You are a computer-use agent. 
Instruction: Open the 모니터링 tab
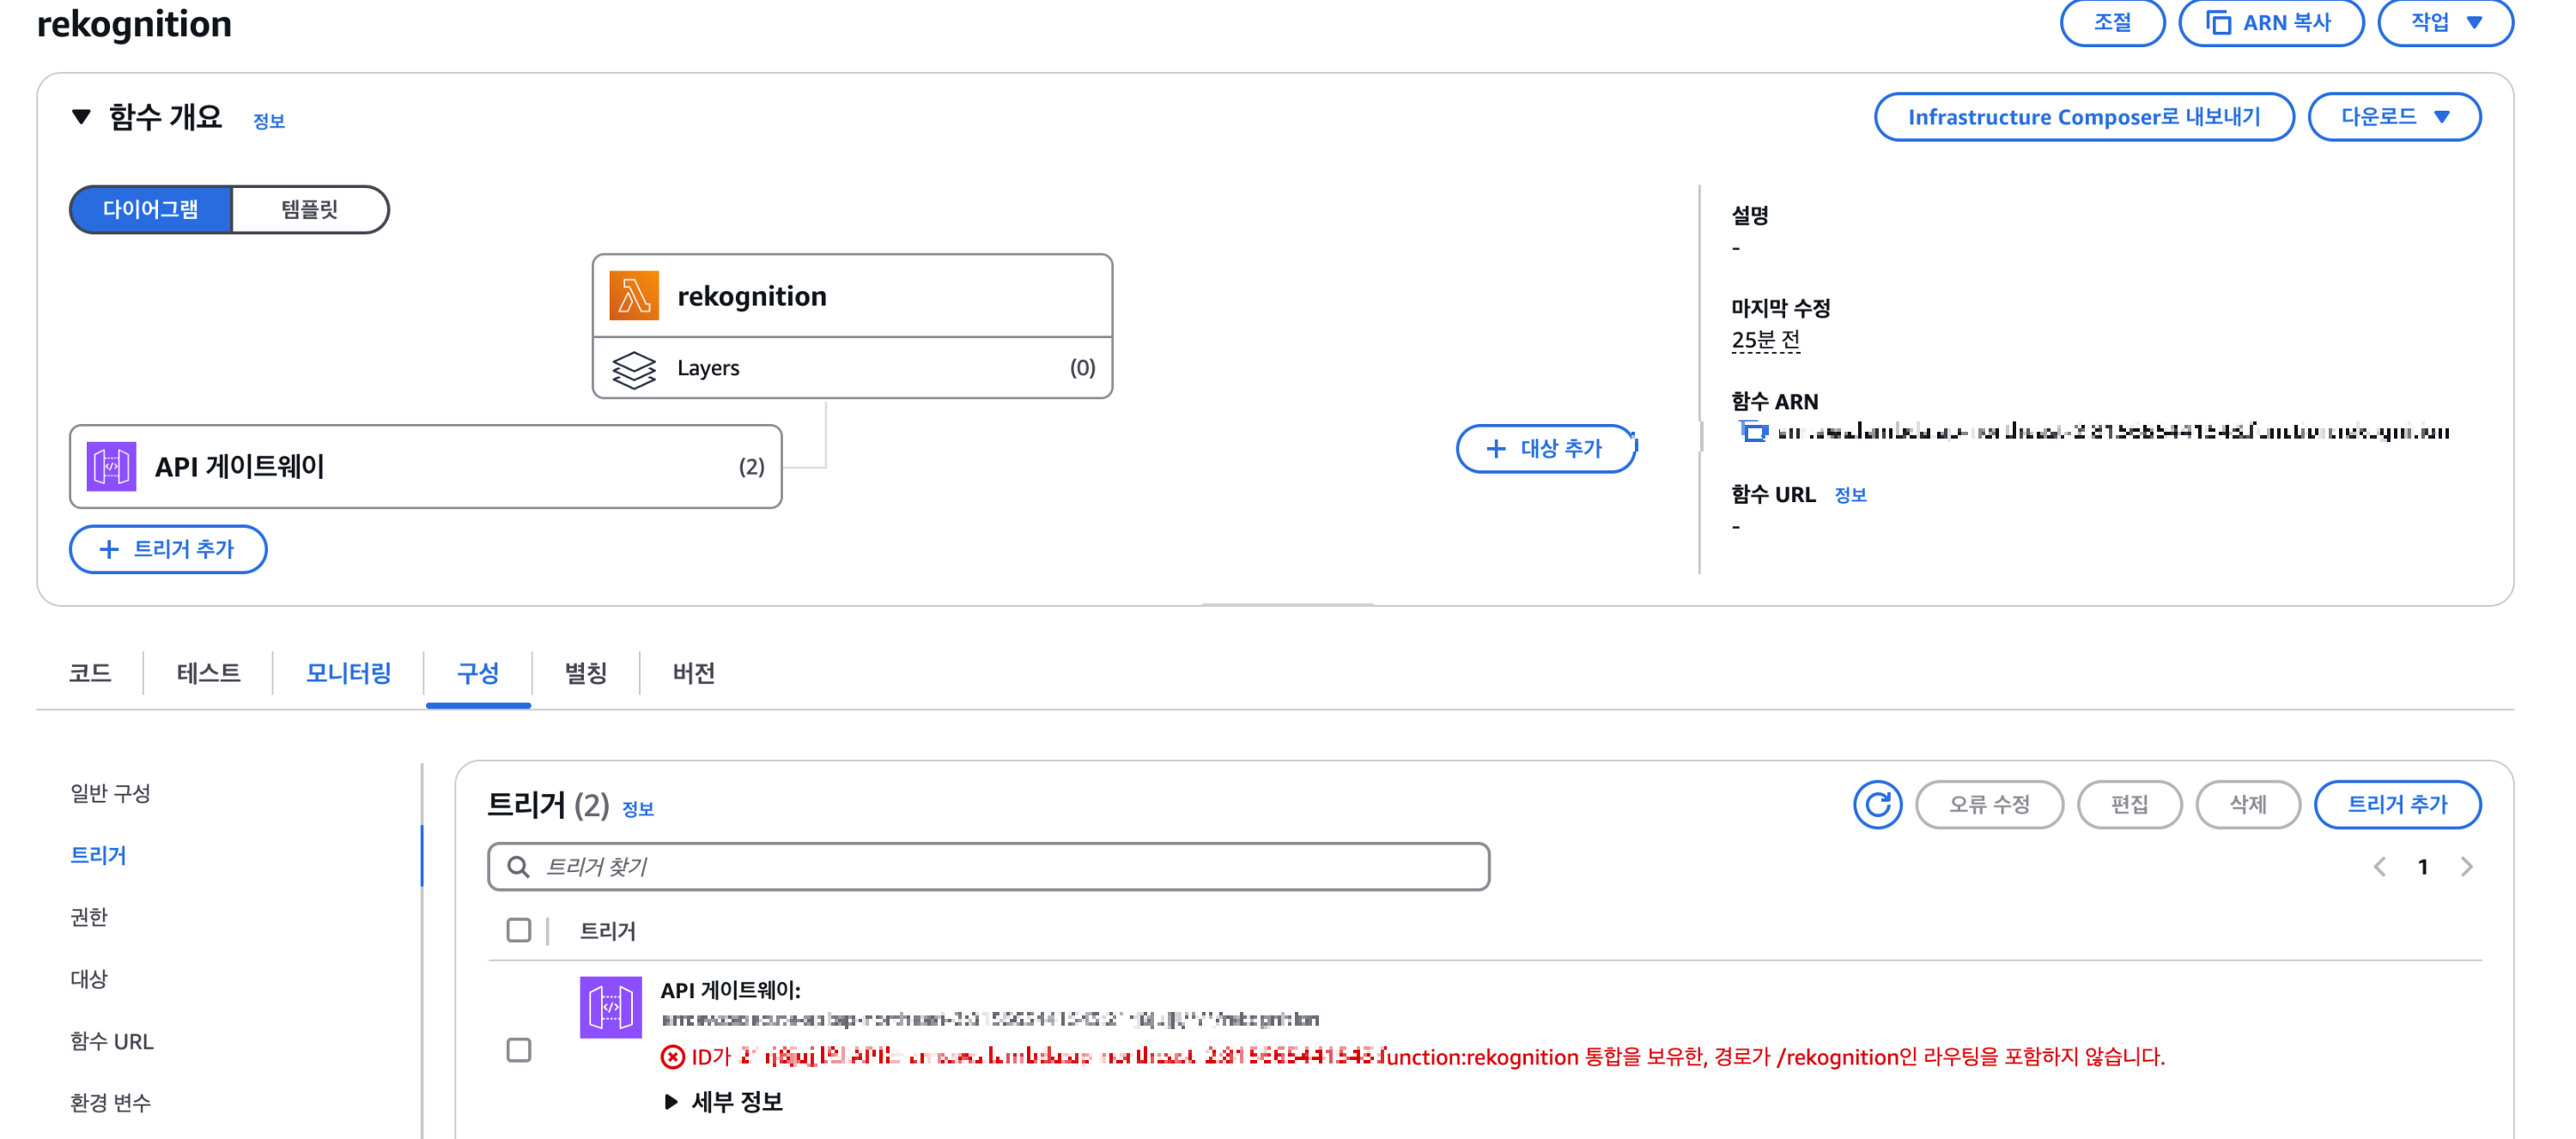(x=349, y=673)
